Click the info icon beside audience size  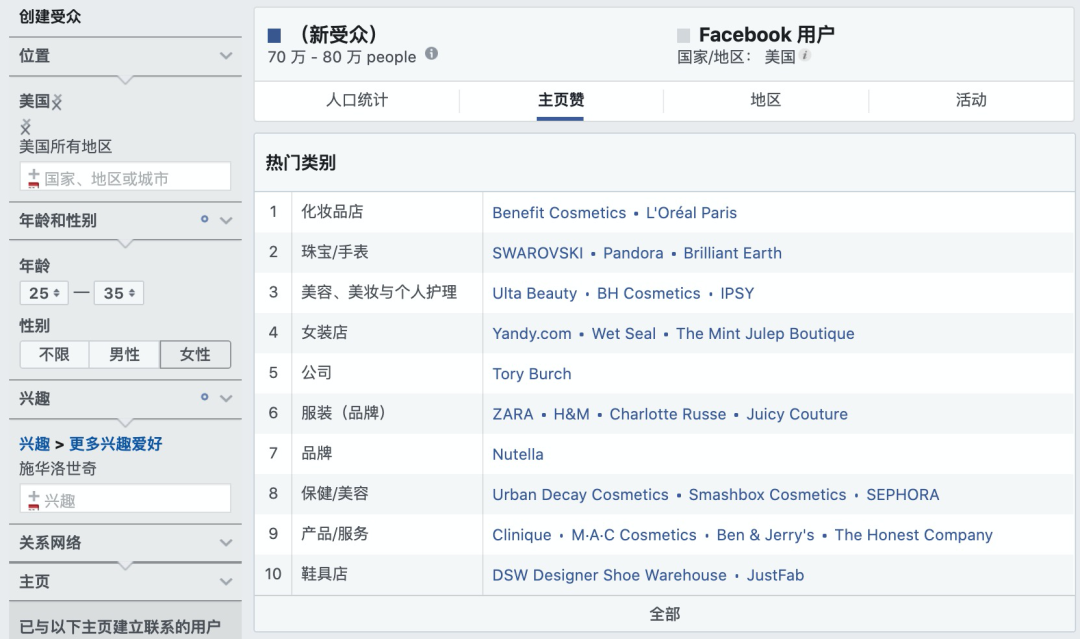coord(431,54)
